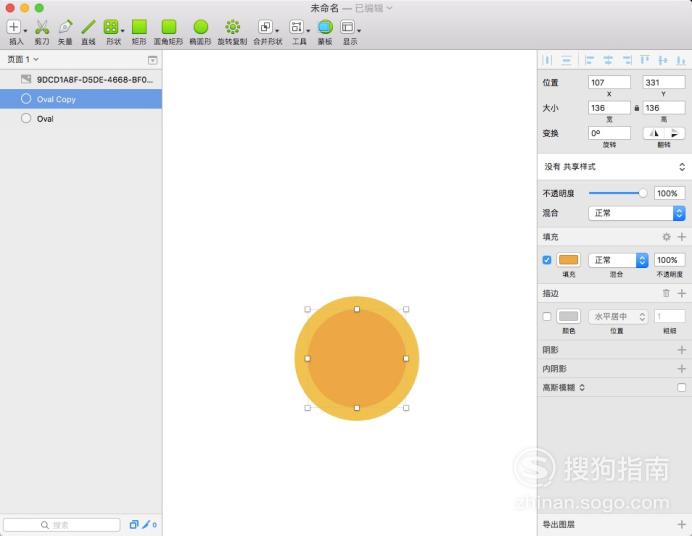Click distribute horizontally alignment icon
Screen dimensions: 692x536
click(547, 60)
